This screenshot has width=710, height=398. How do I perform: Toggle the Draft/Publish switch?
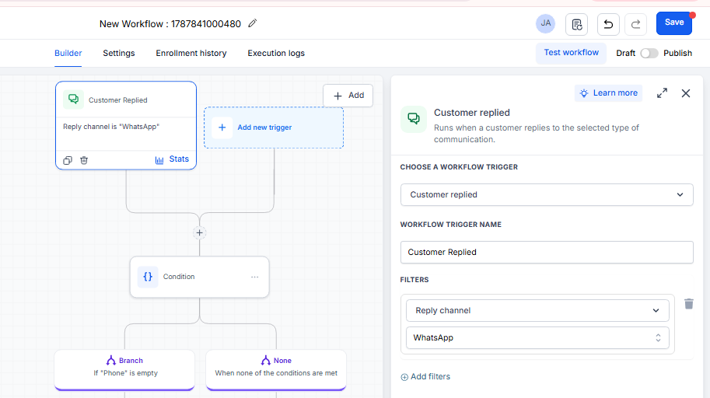pos(649,53)
